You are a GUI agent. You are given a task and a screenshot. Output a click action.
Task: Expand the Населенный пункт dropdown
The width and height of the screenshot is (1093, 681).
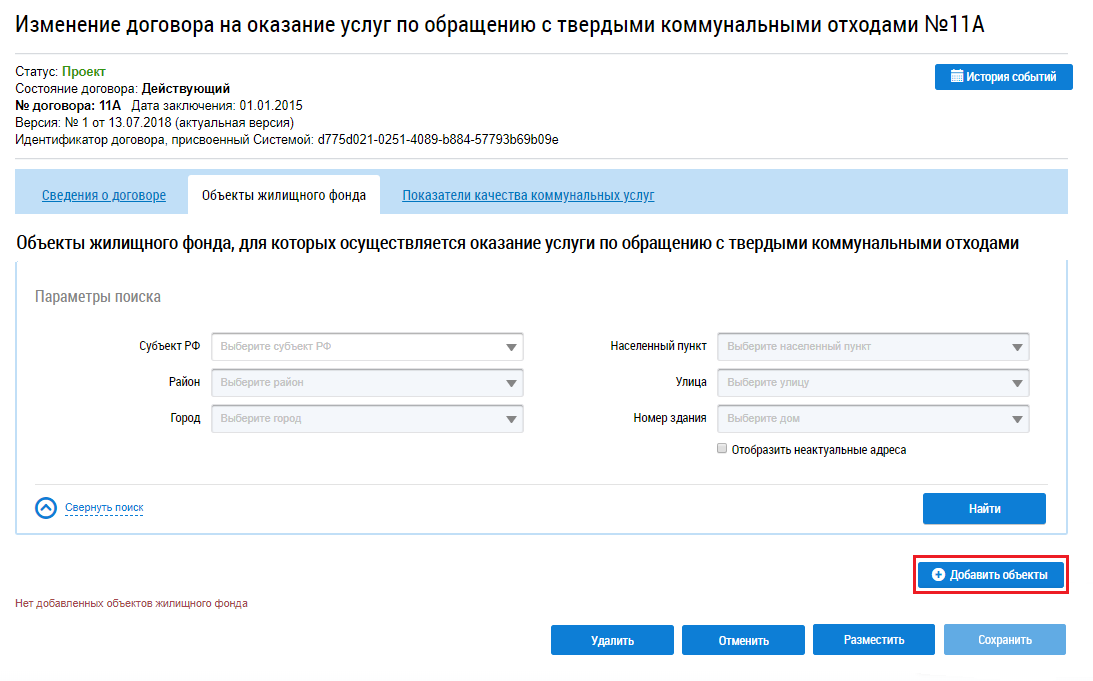tap(873, 347)
